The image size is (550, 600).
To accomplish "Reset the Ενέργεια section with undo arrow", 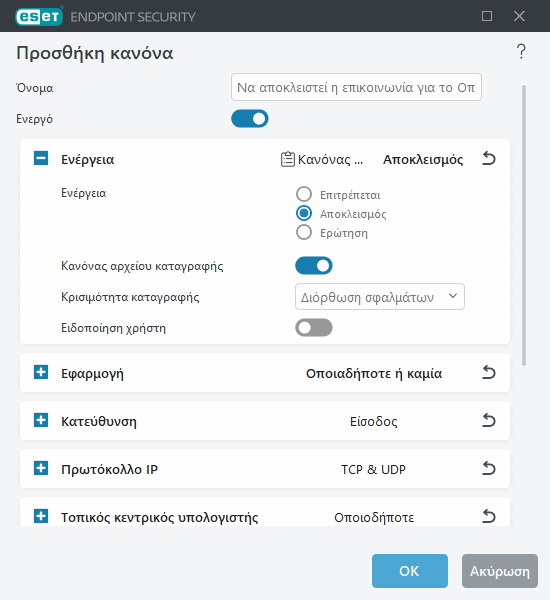I will tap(489, 158).
